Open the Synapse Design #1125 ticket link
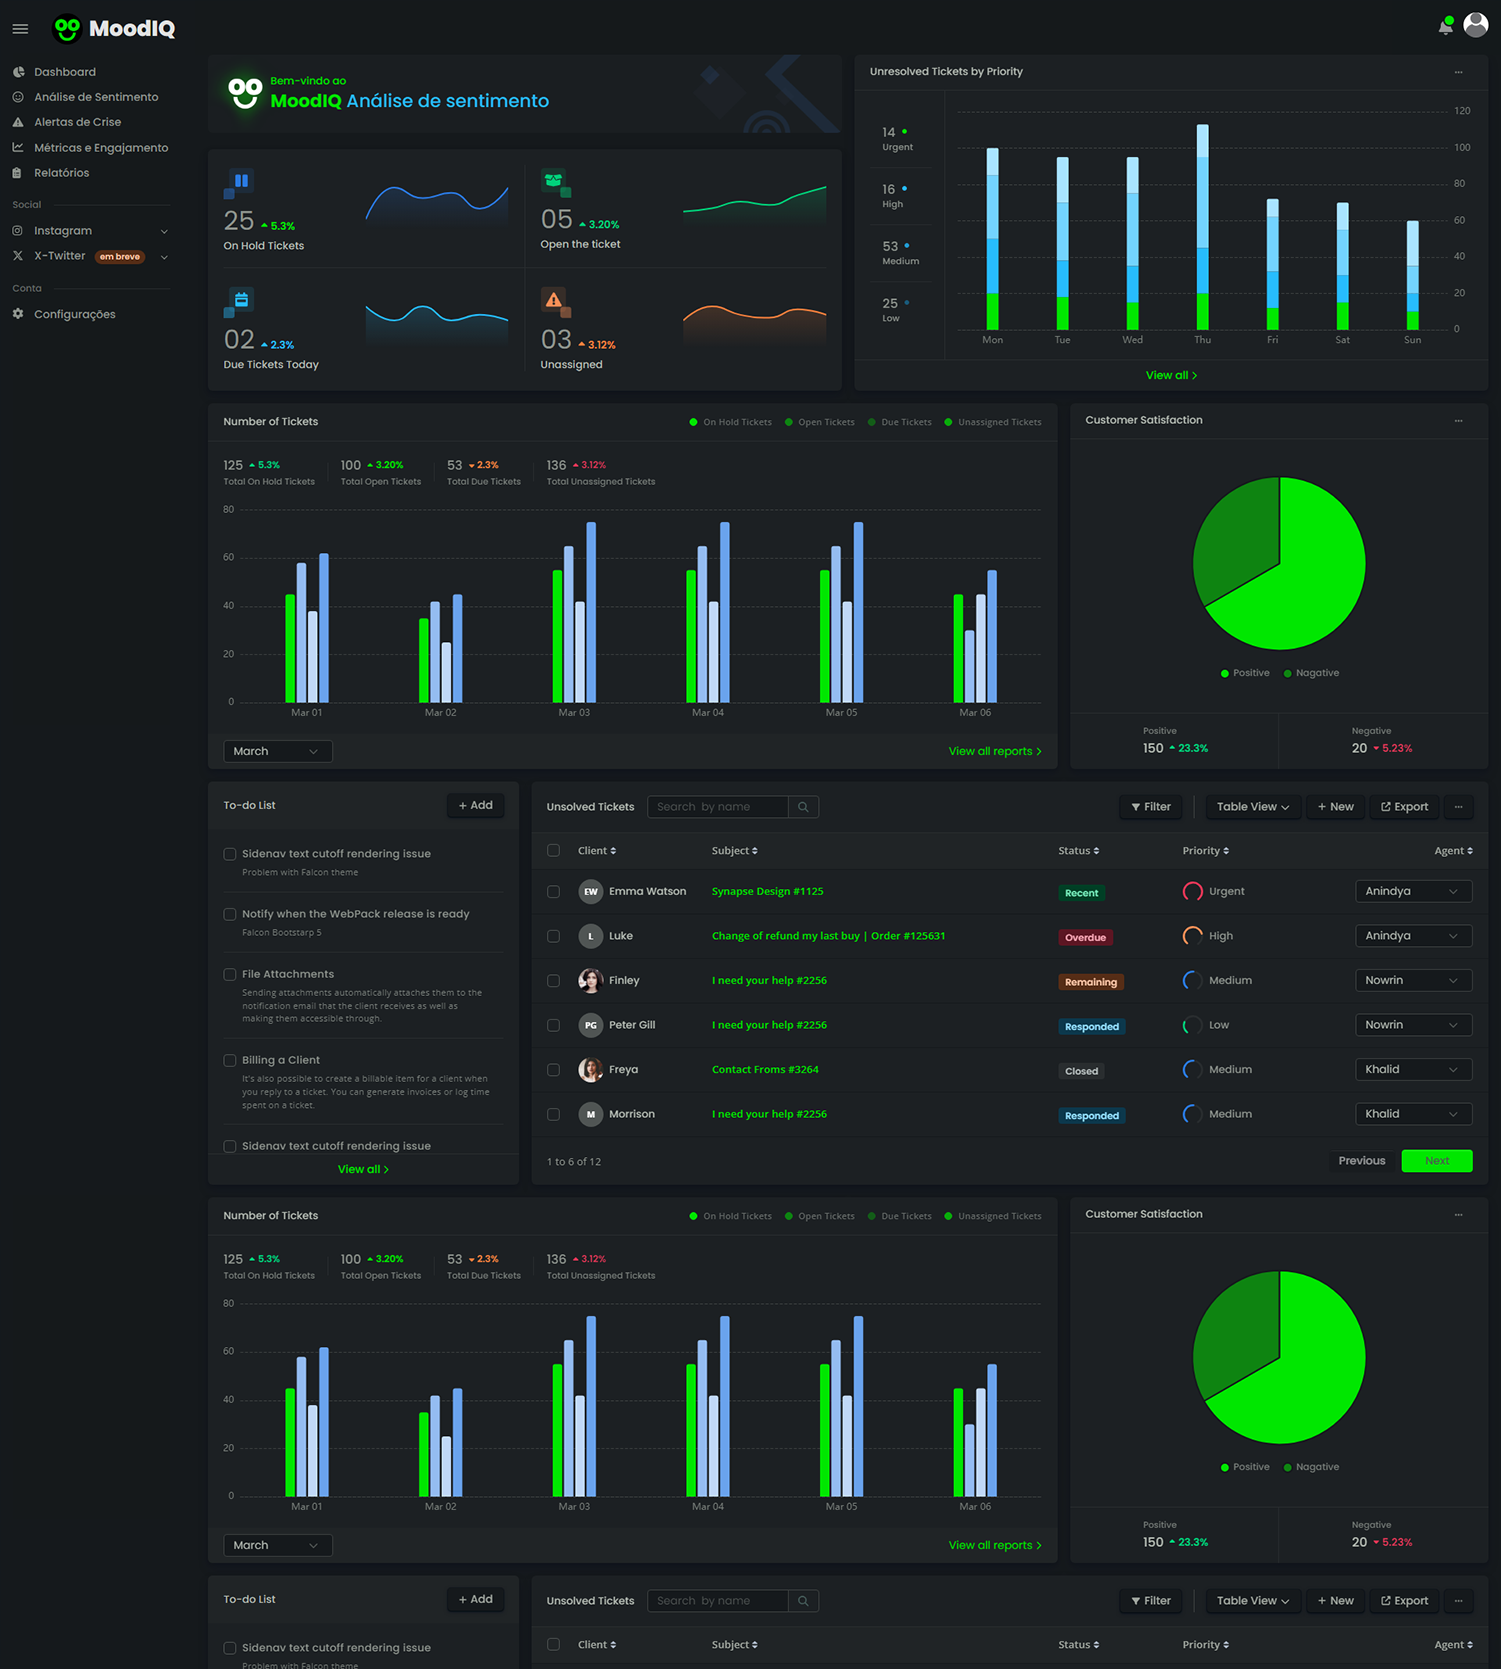Viewport: 1501px width, 1669px height. point(767,891)
